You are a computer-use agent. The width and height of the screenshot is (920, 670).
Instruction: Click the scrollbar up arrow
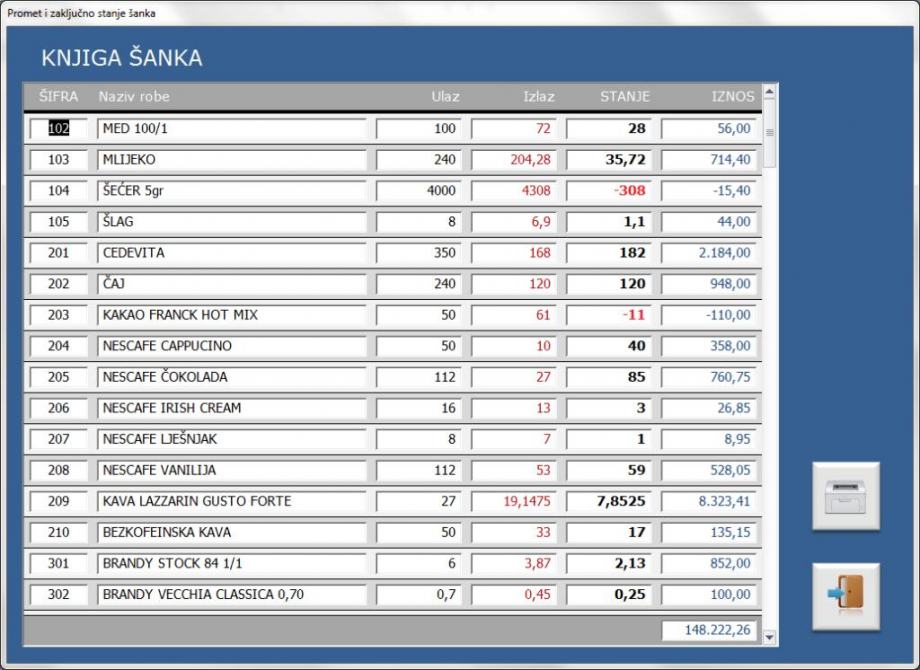click(770, 92)
